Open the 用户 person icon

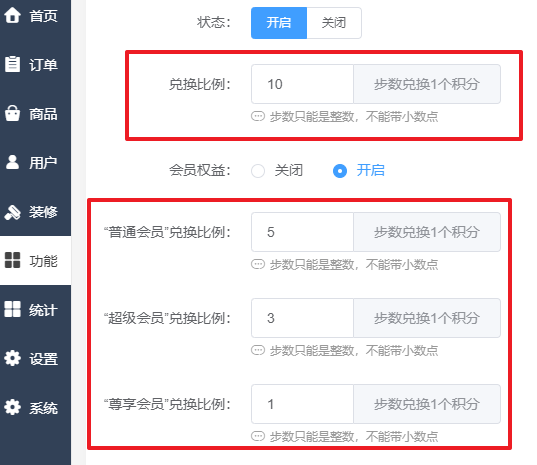(12, 162)
